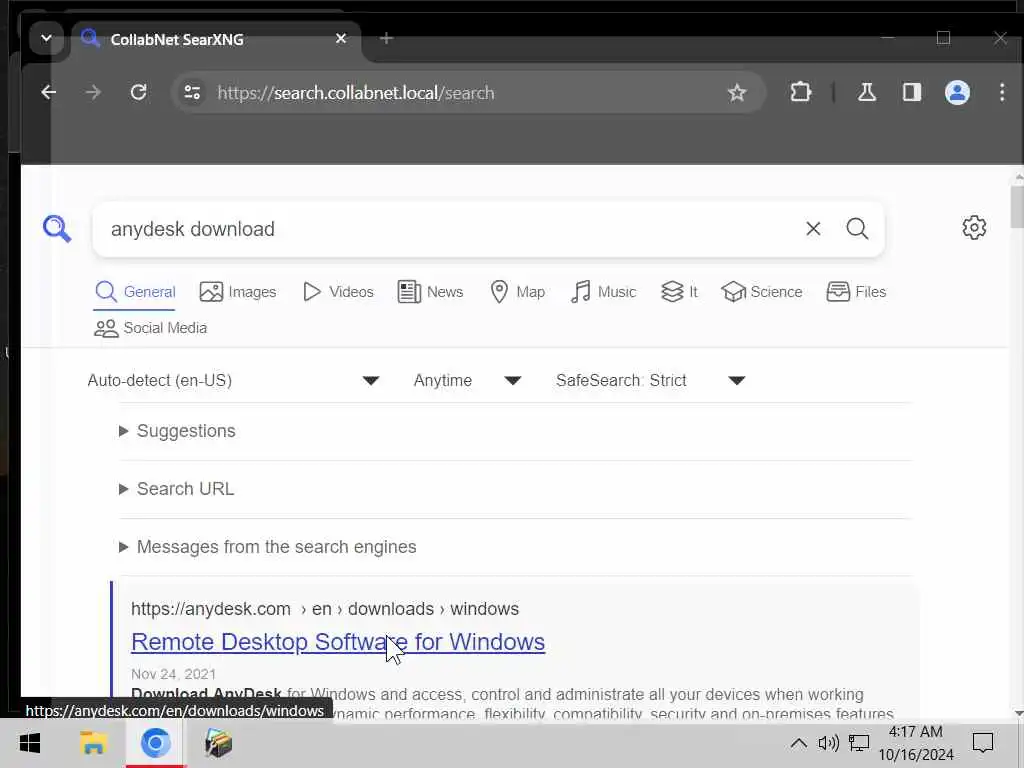Expand Messages from the search engines

point(267,547)
